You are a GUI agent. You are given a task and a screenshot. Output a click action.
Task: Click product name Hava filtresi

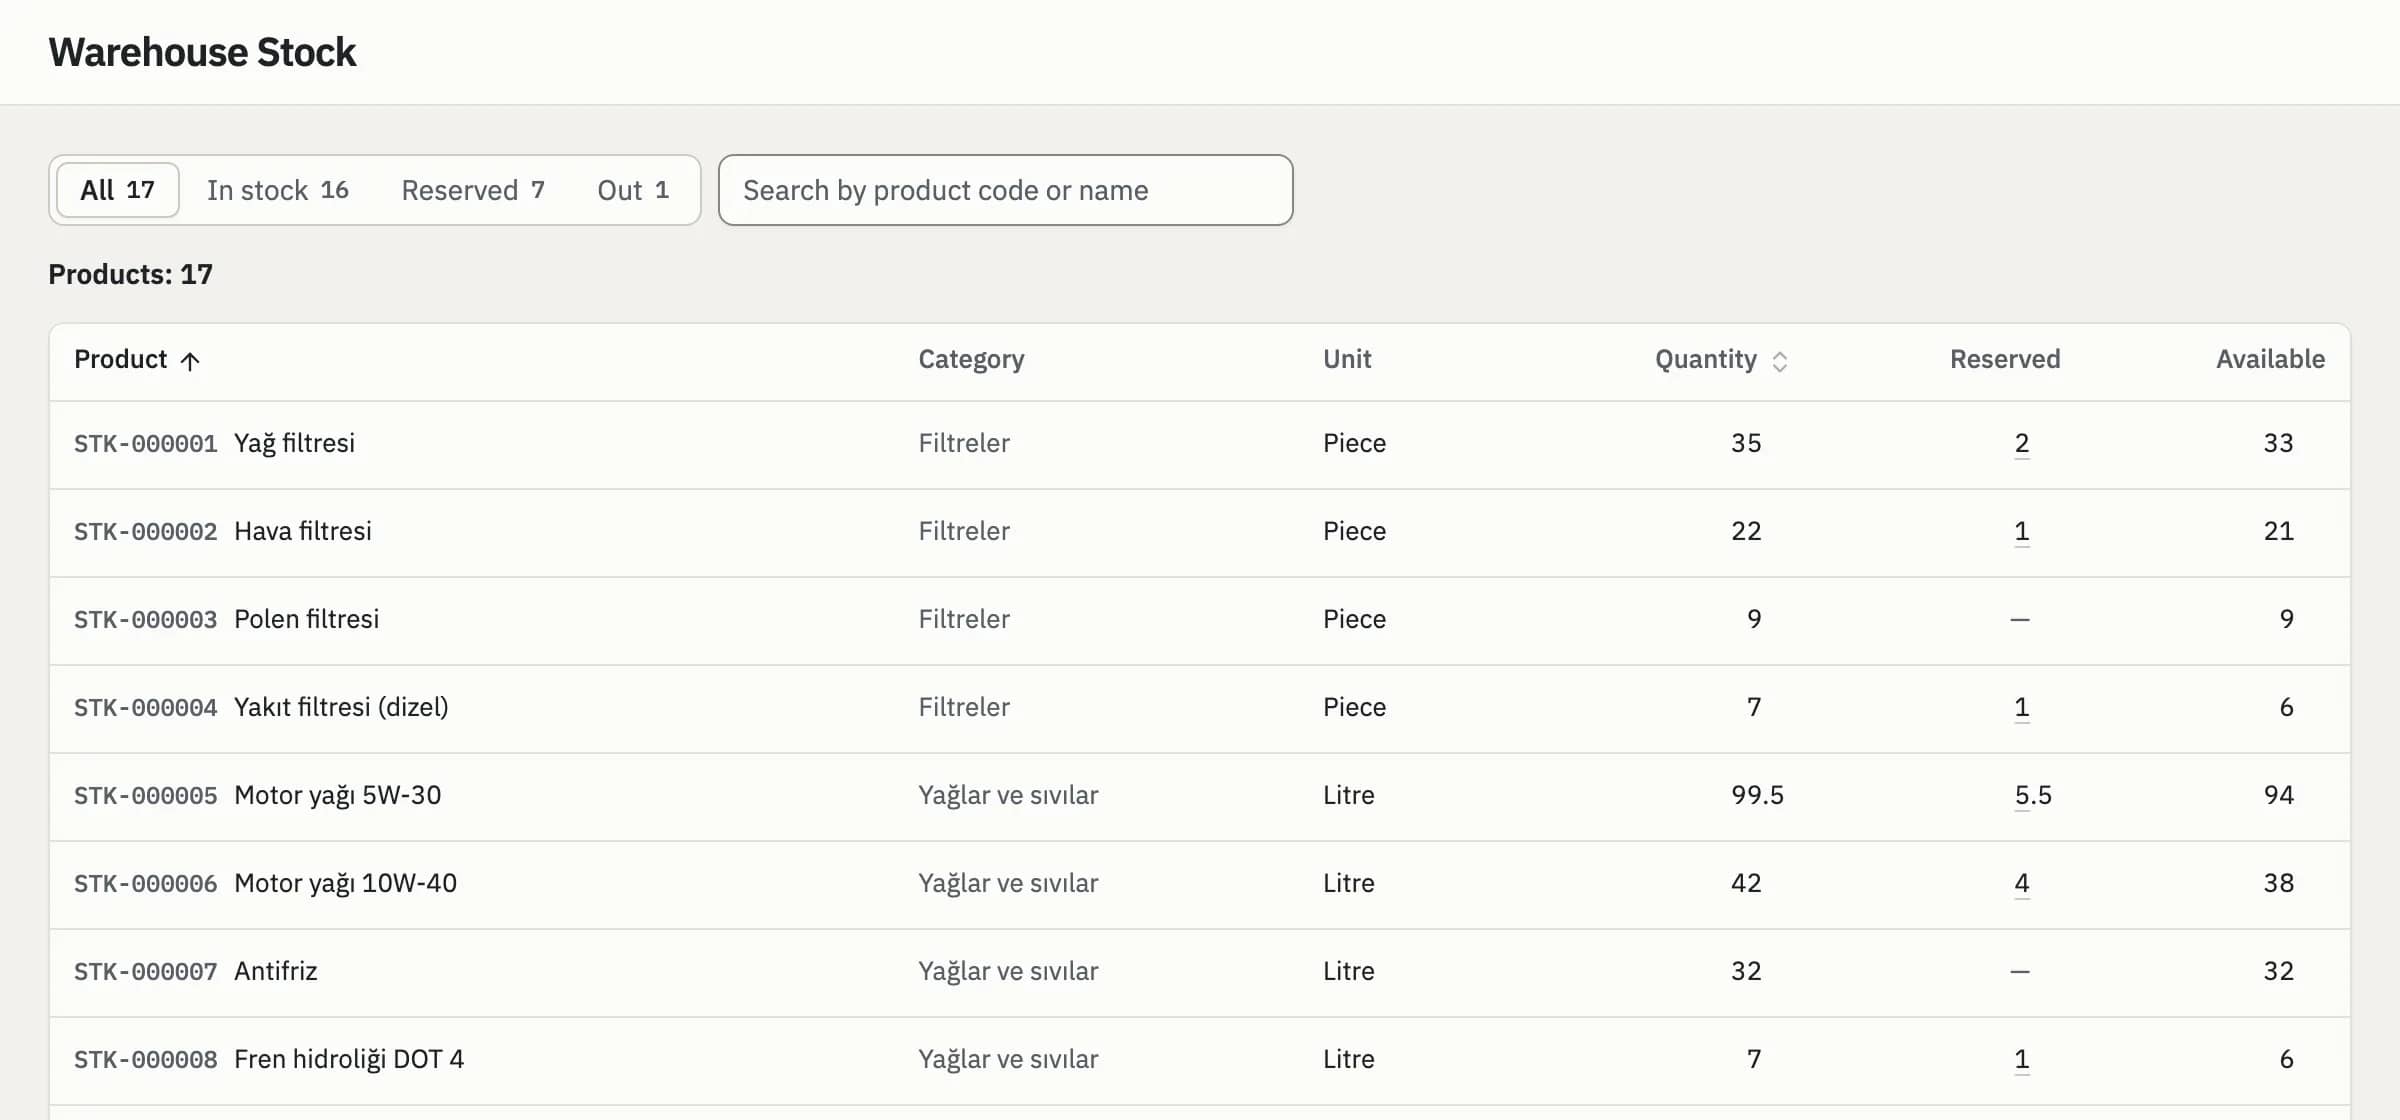click(x=303, y=531)
